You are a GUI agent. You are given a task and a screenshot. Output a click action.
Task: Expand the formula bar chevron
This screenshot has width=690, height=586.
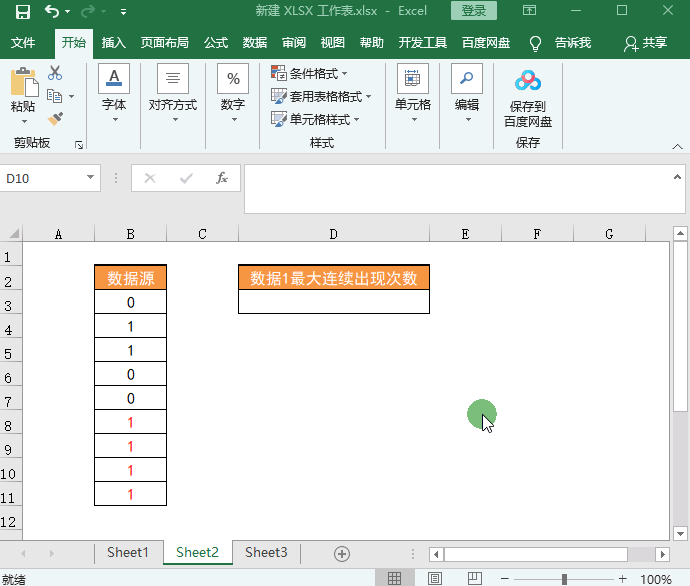point(677,177)
